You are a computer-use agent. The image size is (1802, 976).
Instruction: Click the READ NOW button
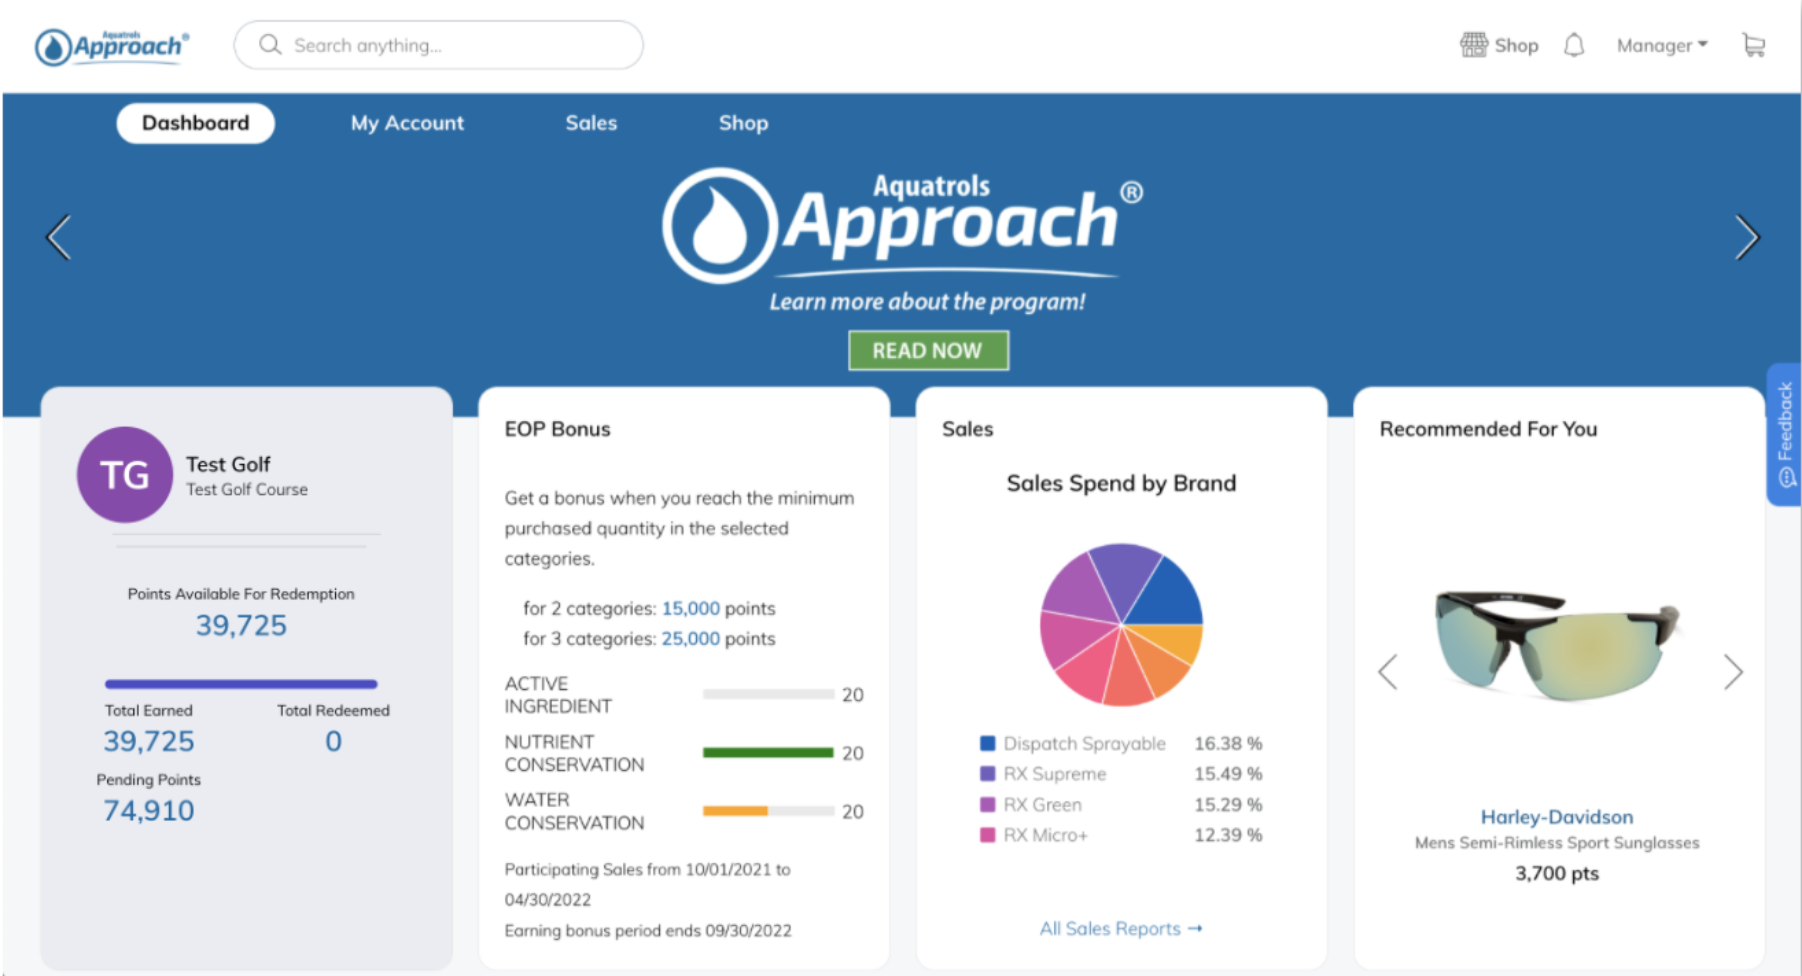click(928, 351)
